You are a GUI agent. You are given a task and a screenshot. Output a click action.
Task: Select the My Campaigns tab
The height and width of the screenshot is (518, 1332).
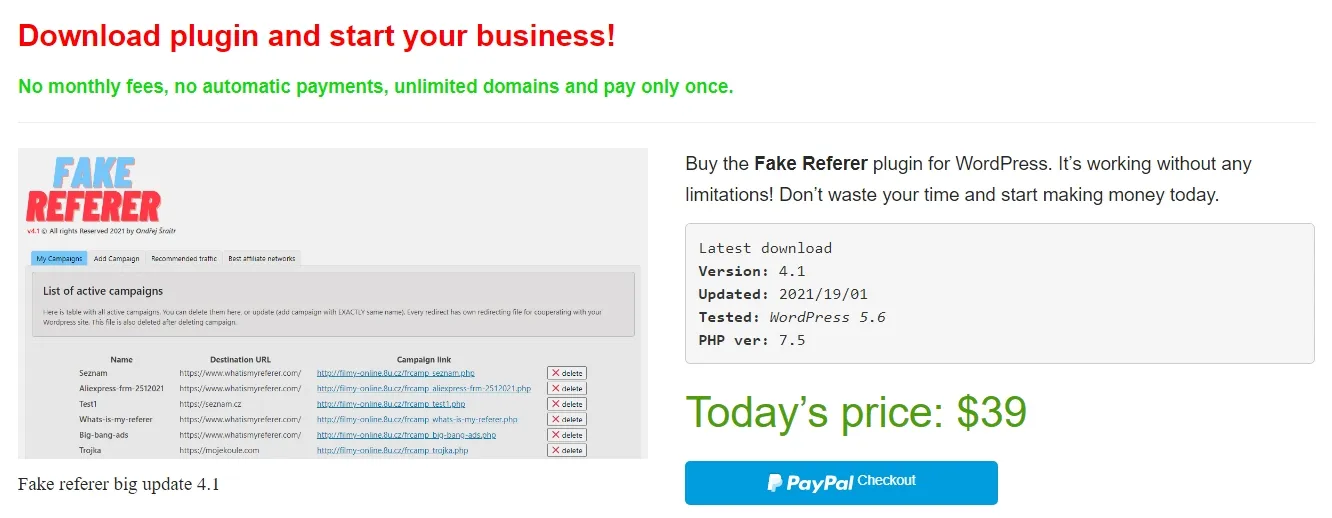[59, 258]
